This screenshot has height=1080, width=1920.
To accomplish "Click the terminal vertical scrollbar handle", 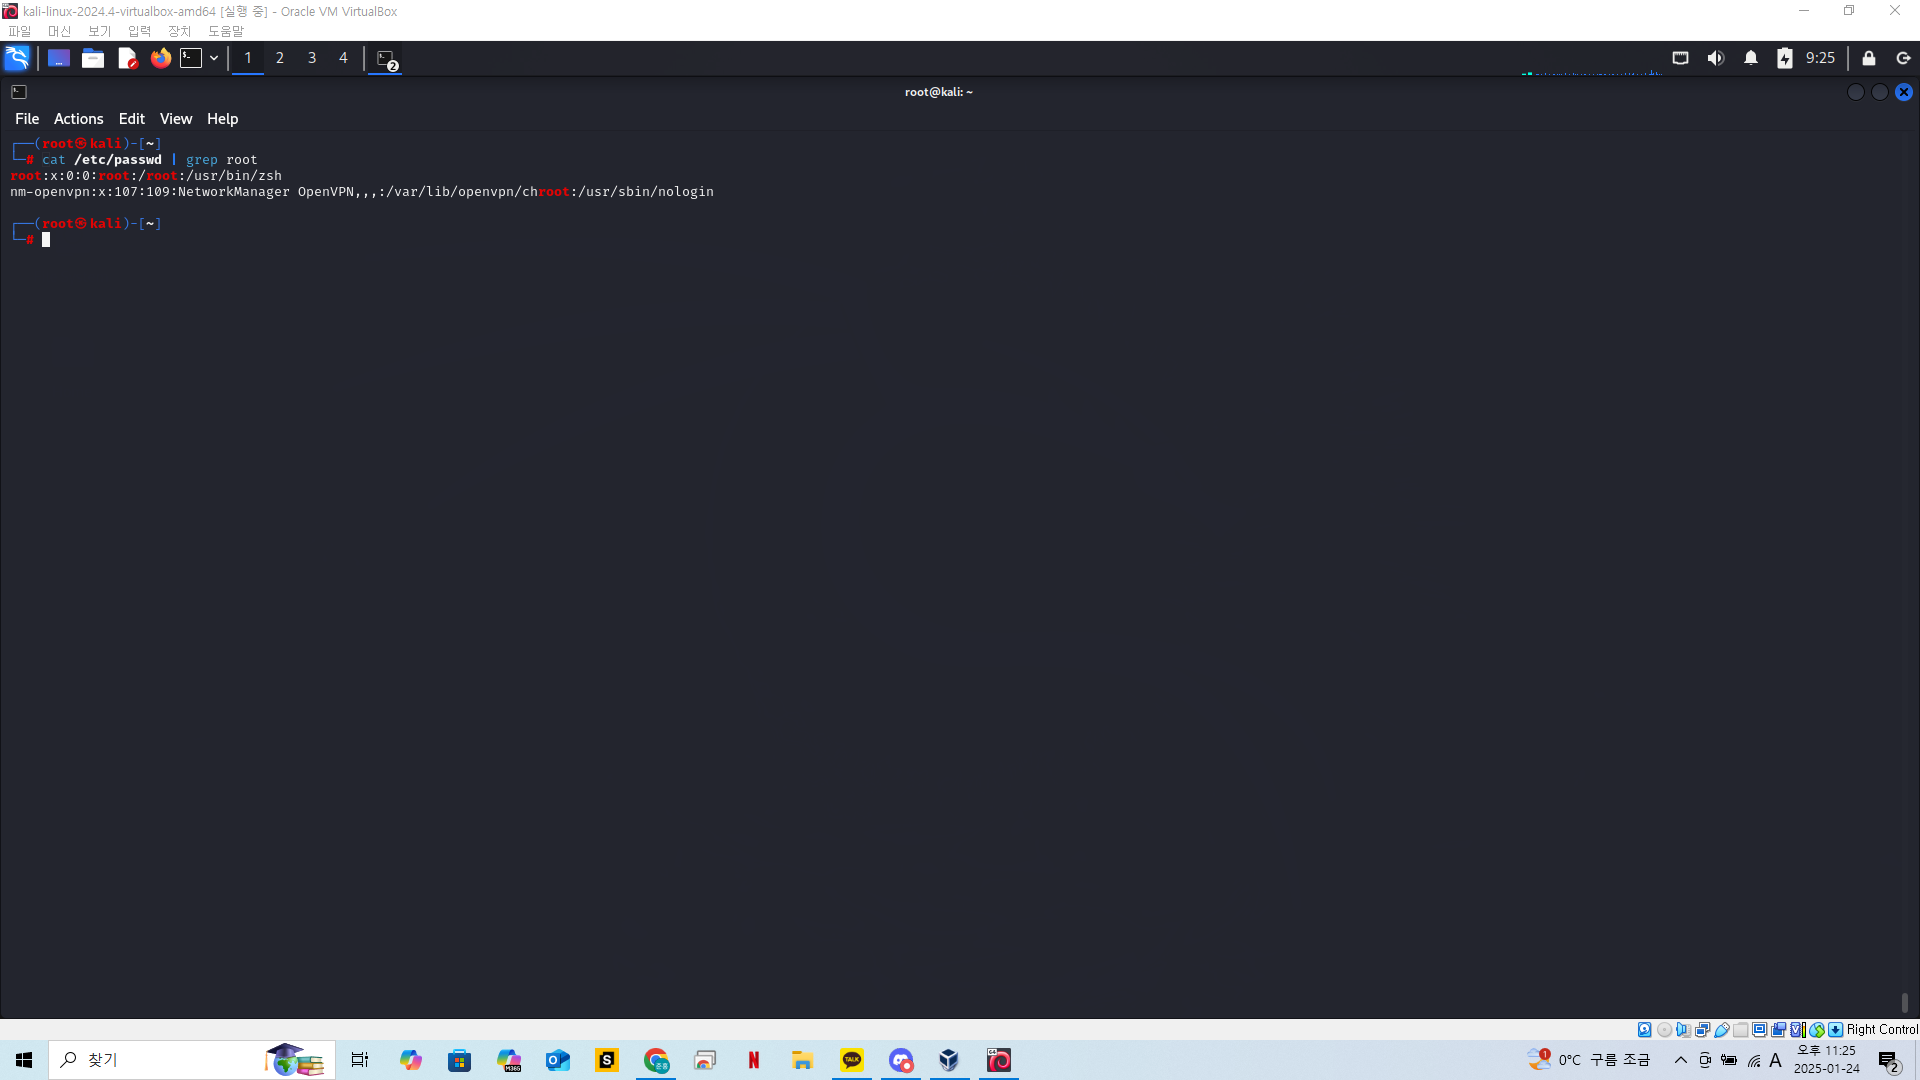I will [1904, 1002].
